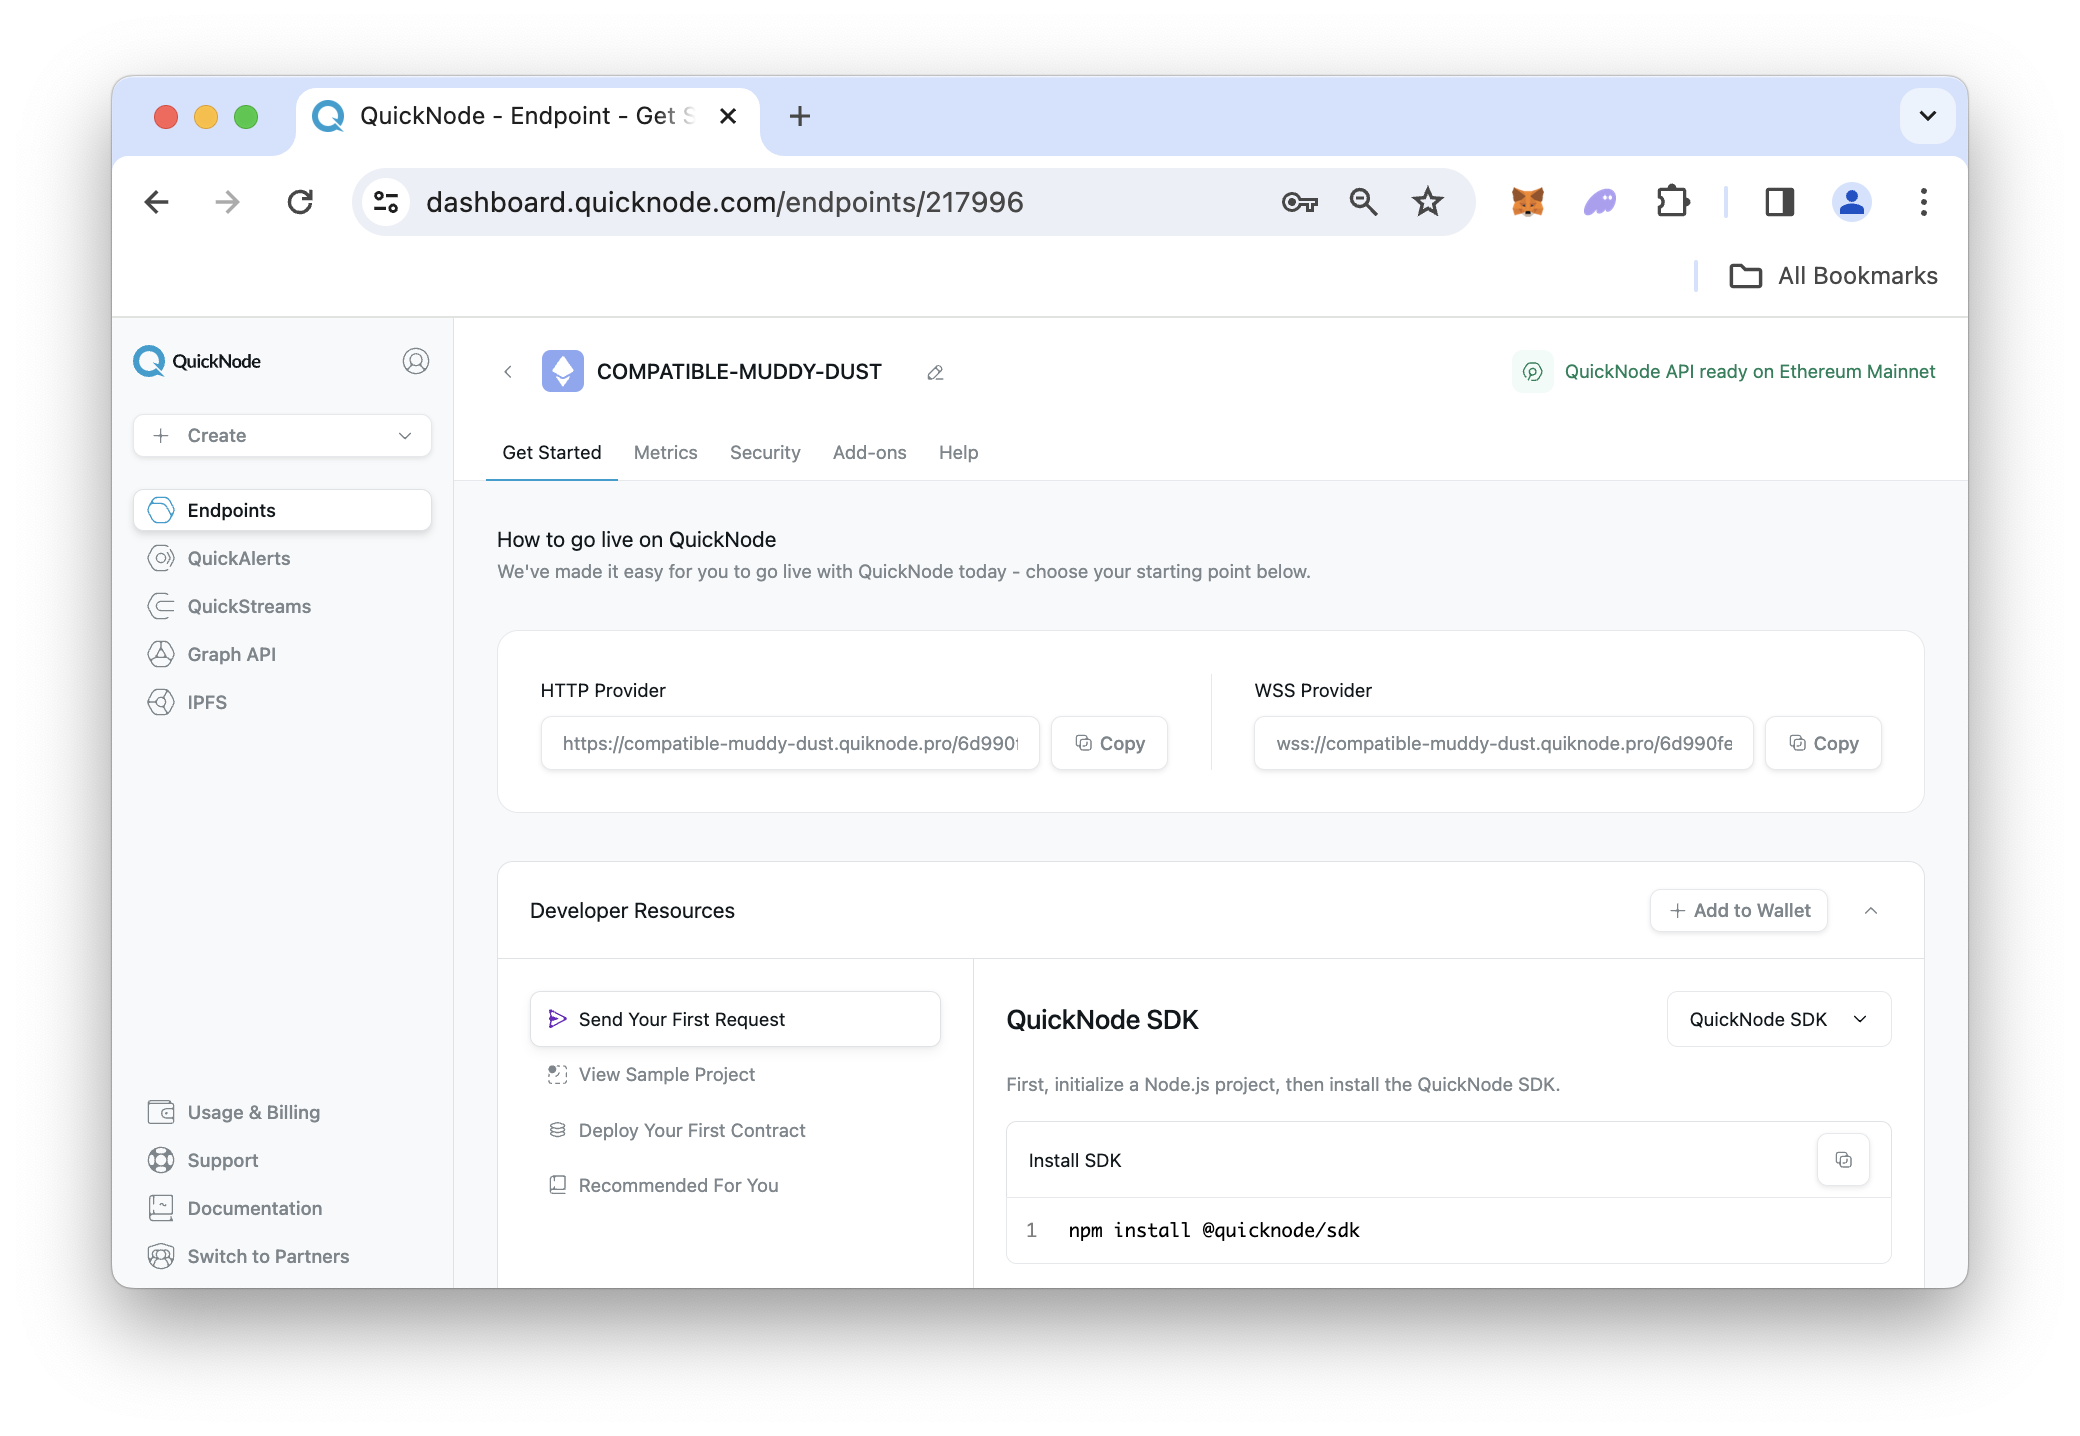Open Graph API in the sidebar

(212, 654)
